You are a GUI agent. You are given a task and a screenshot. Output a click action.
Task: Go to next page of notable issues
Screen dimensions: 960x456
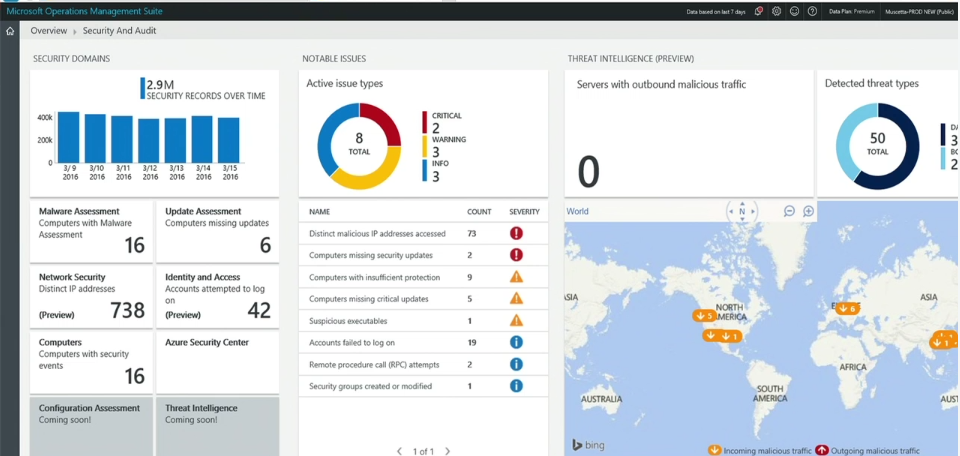pos(447,451)
